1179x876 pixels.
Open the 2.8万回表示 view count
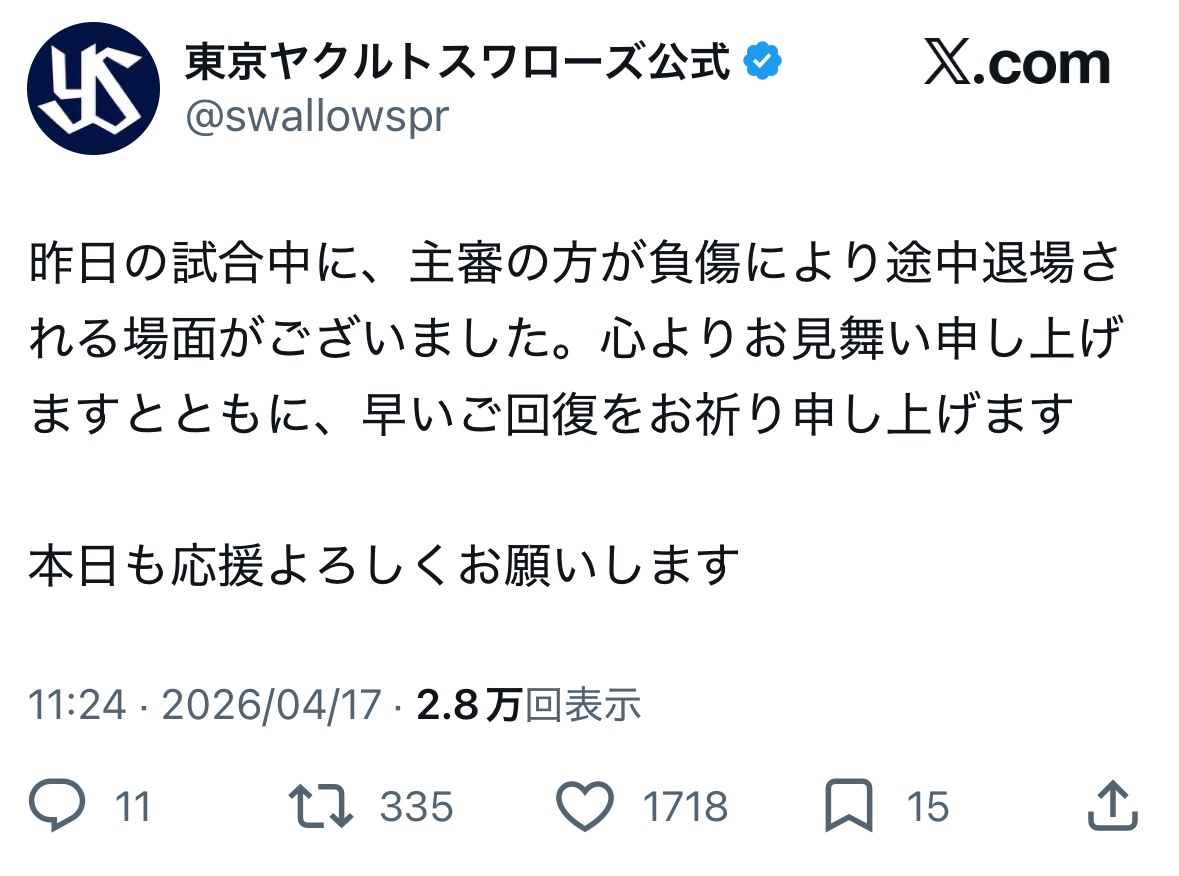[528, 706]
